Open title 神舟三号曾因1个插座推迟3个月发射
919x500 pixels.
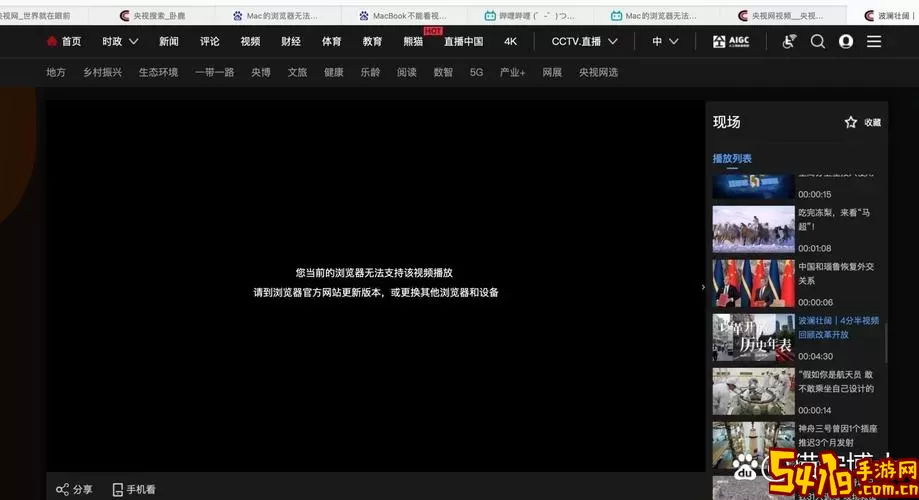(838, 436)
